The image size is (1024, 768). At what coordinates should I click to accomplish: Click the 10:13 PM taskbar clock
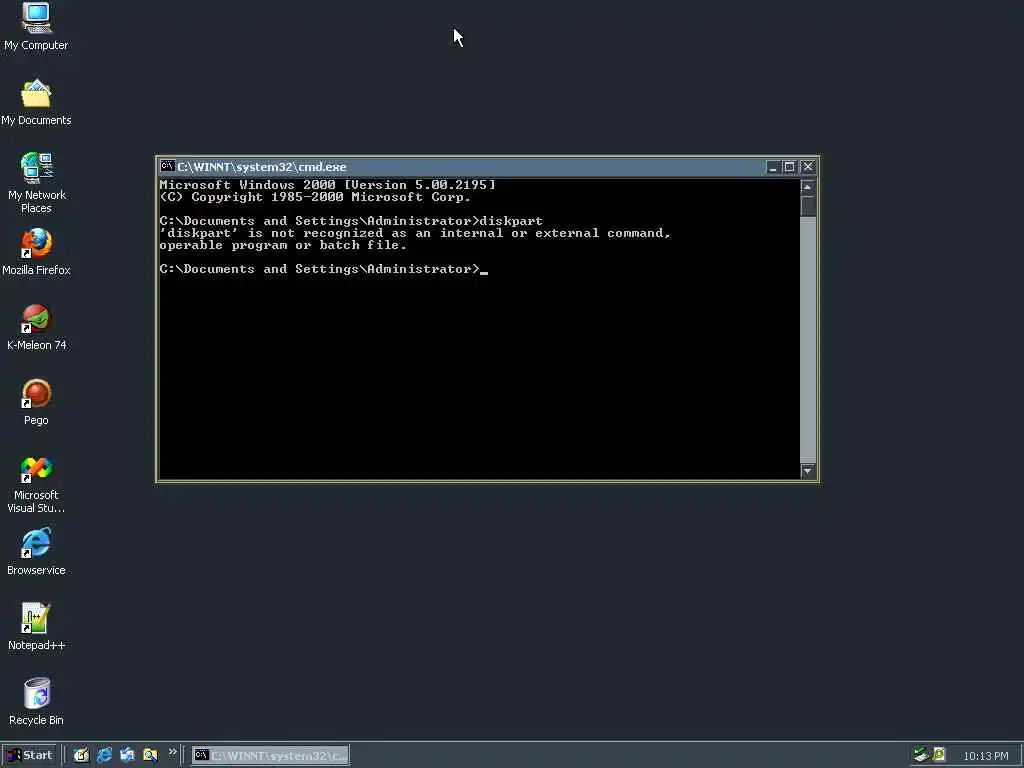point(985,756)
